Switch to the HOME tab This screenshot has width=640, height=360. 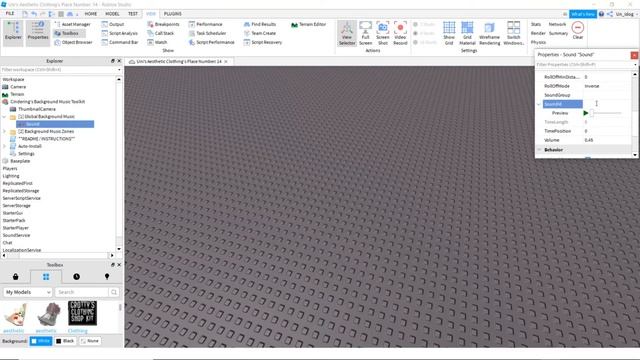[91, 14]
